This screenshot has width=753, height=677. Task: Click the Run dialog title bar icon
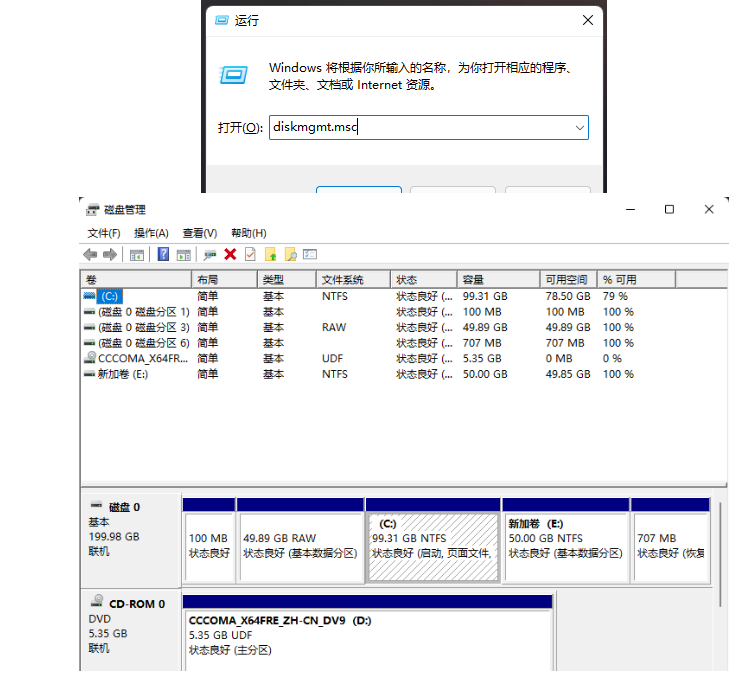click(221, 20)
